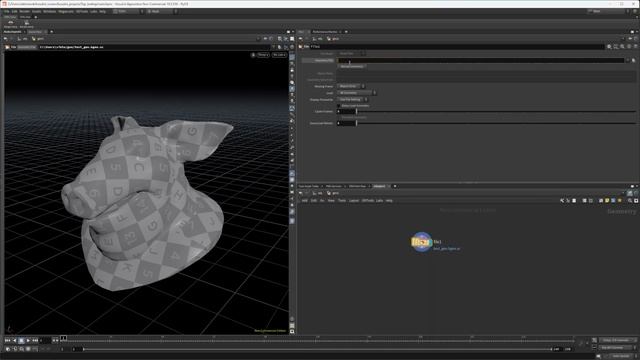Click the second shelf tool icon
The height and width of the screenshot is (360, 640).
(x=27, y=24)
